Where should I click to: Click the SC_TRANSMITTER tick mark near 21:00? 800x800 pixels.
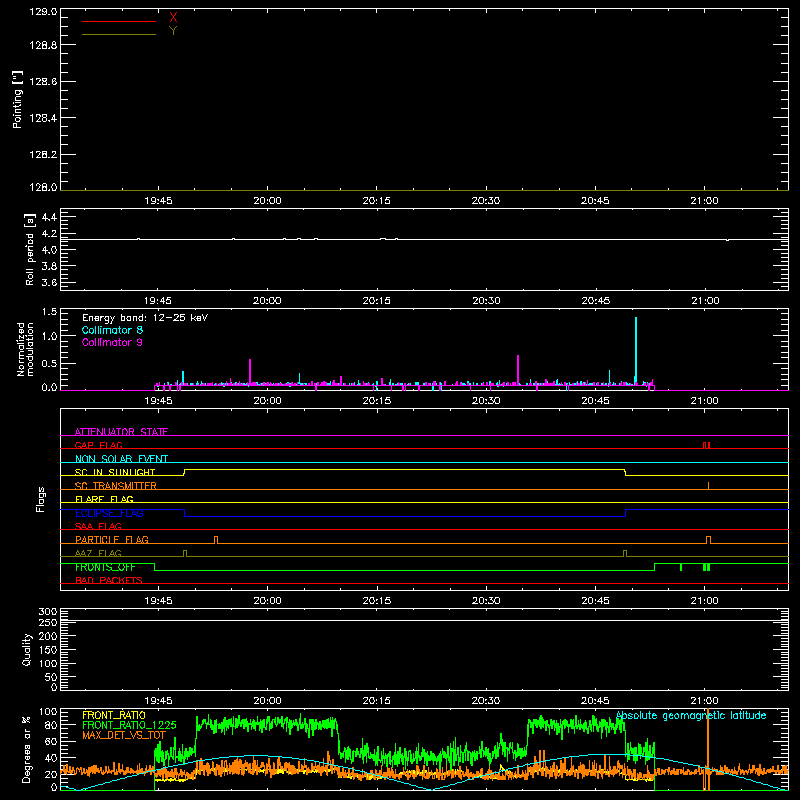point(708,486)
